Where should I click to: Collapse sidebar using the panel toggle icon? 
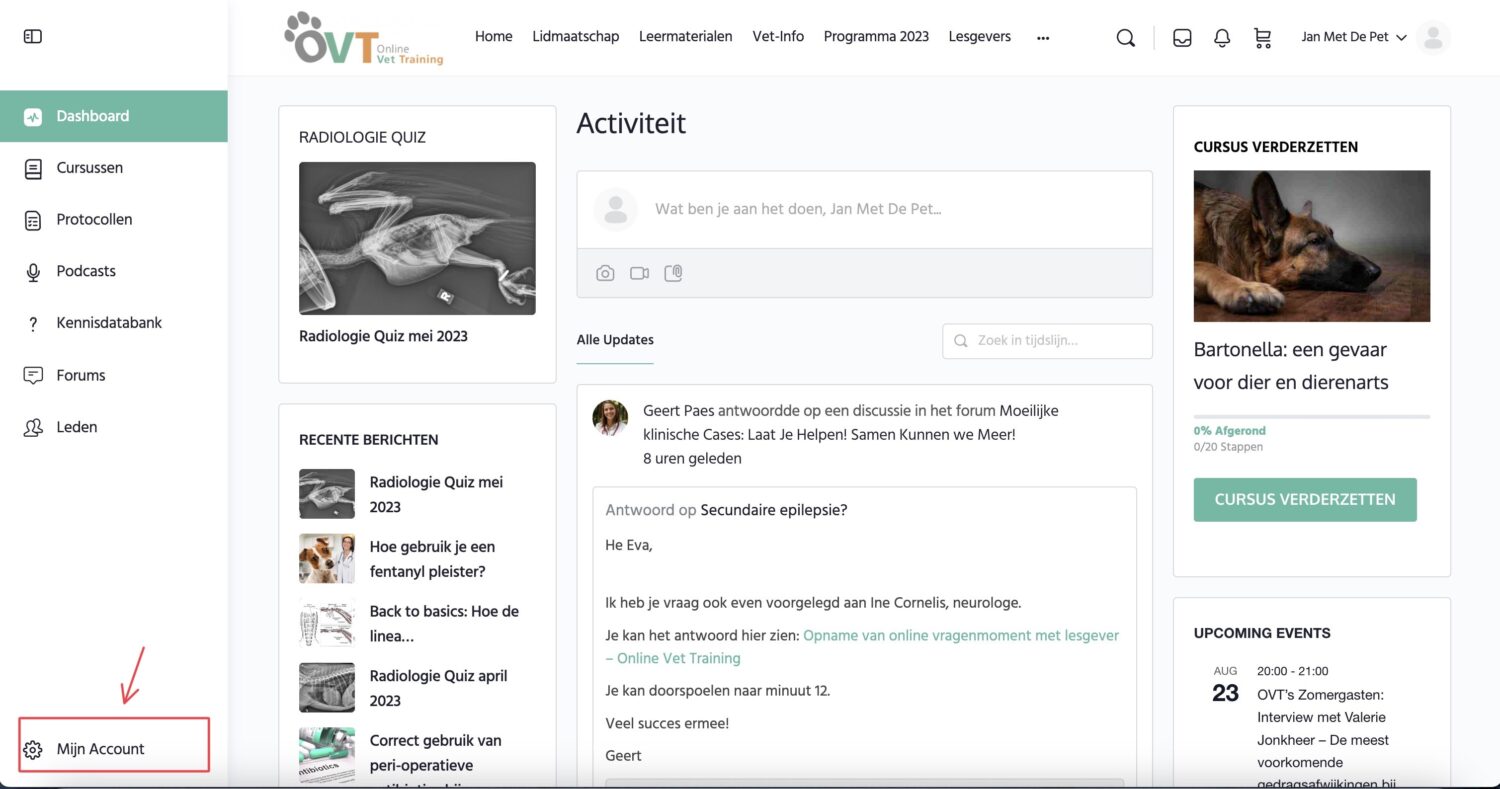[33, 37]
